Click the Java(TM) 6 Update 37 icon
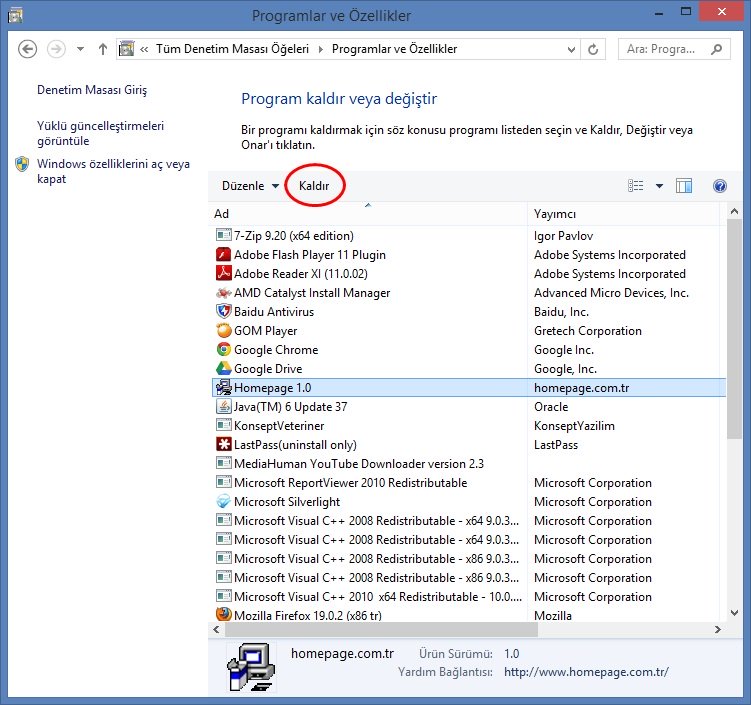 click(x=223, y=407)
